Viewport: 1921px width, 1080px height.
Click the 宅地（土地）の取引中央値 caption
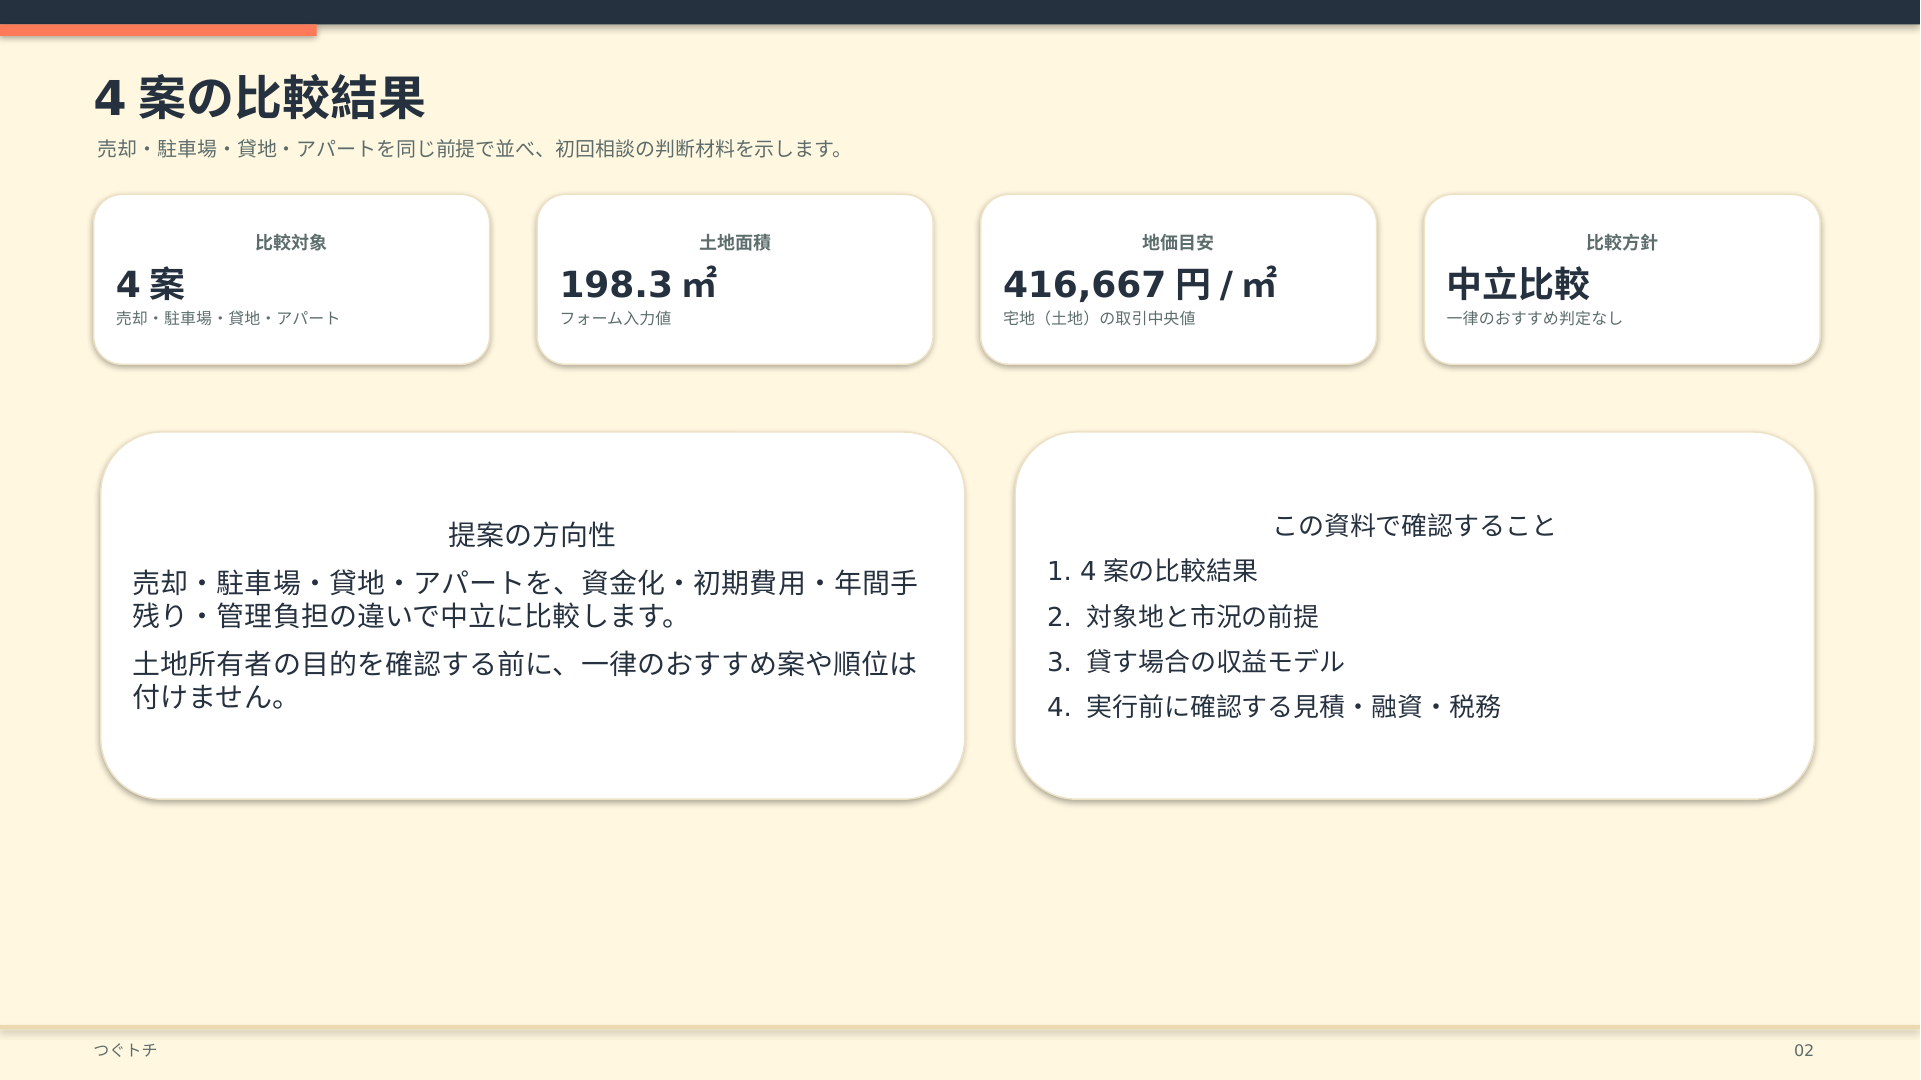pyautogui.click(x=1099, y=318)
